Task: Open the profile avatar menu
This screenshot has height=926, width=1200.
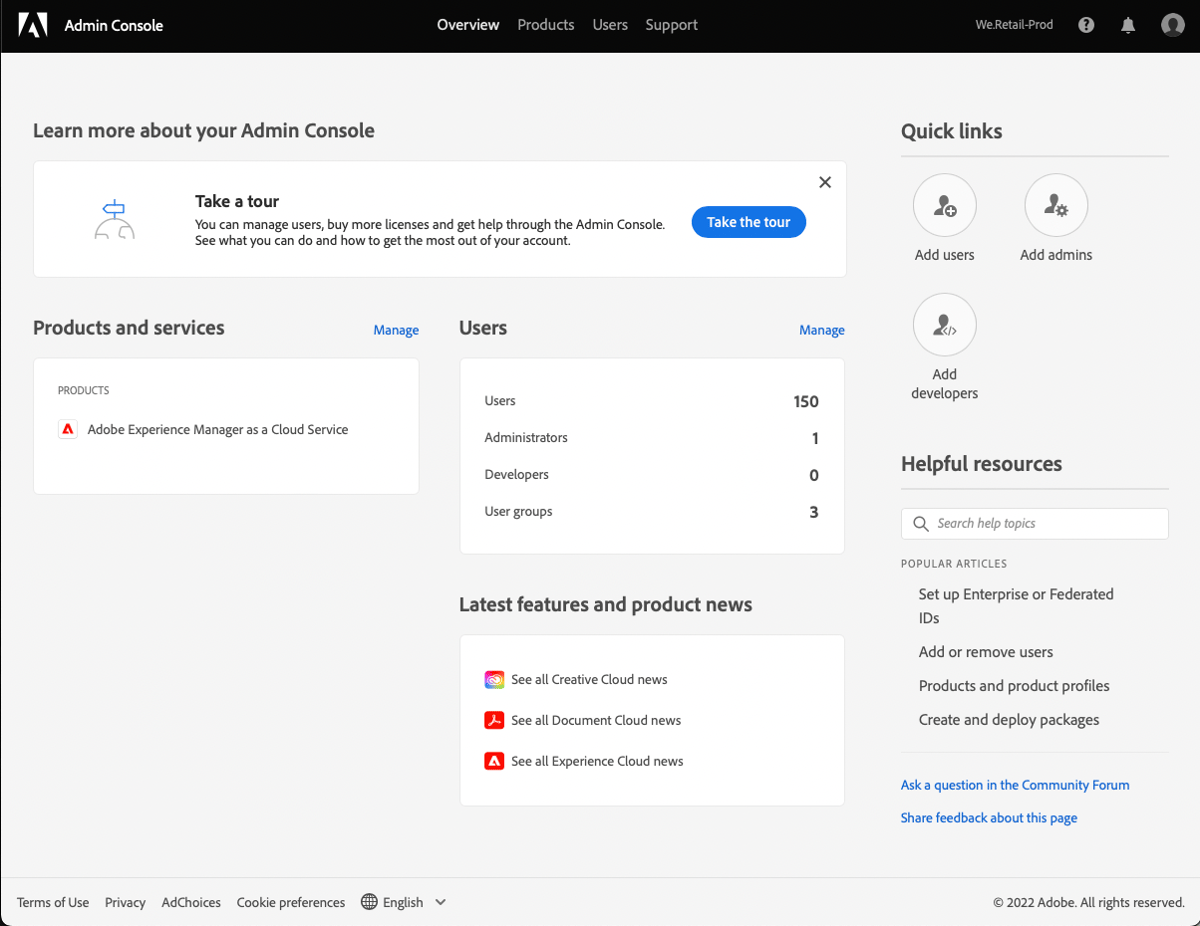Action: pos(1172,24)
